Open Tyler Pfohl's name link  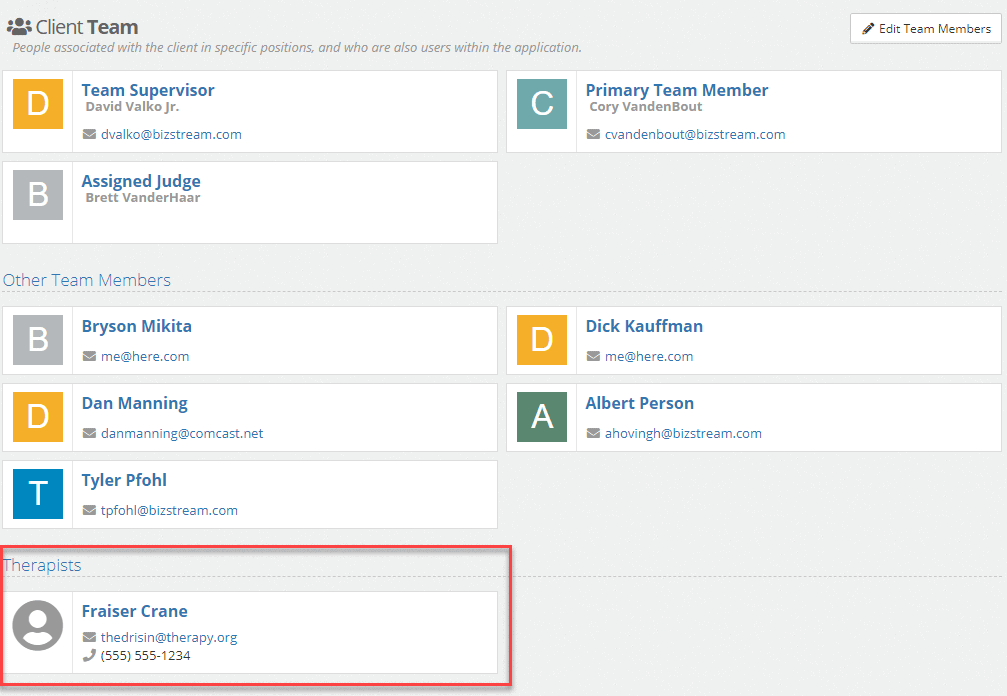[x=124, y=480]
